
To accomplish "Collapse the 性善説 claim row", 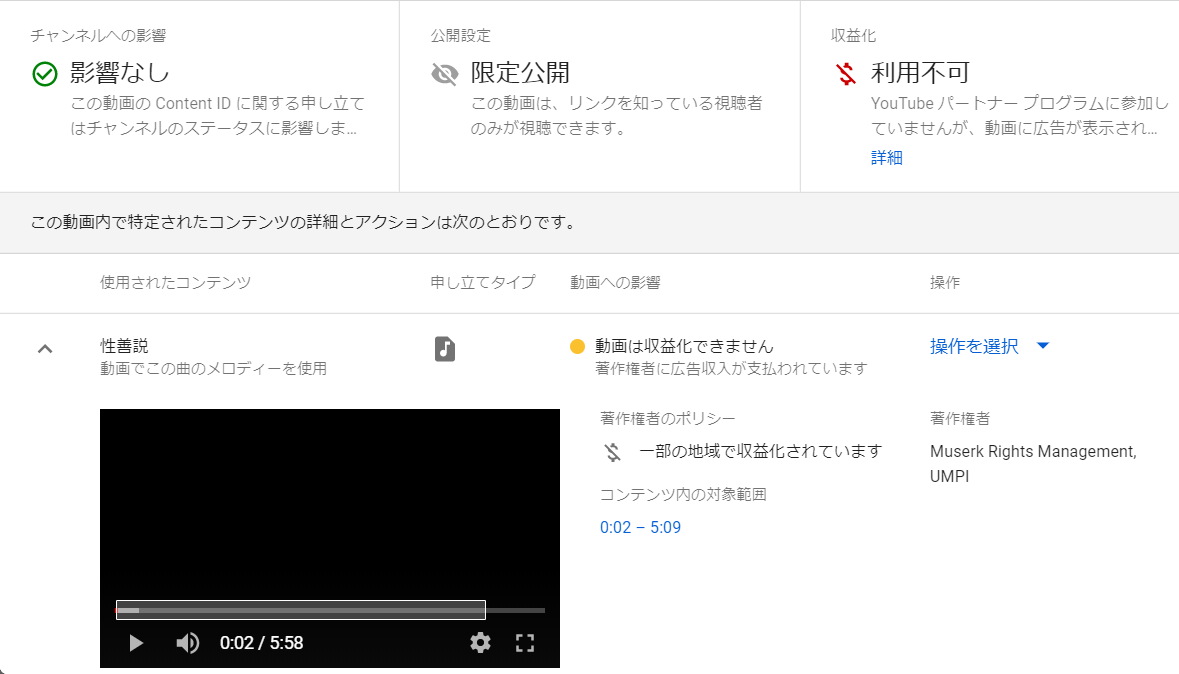I will click(44, 349).
